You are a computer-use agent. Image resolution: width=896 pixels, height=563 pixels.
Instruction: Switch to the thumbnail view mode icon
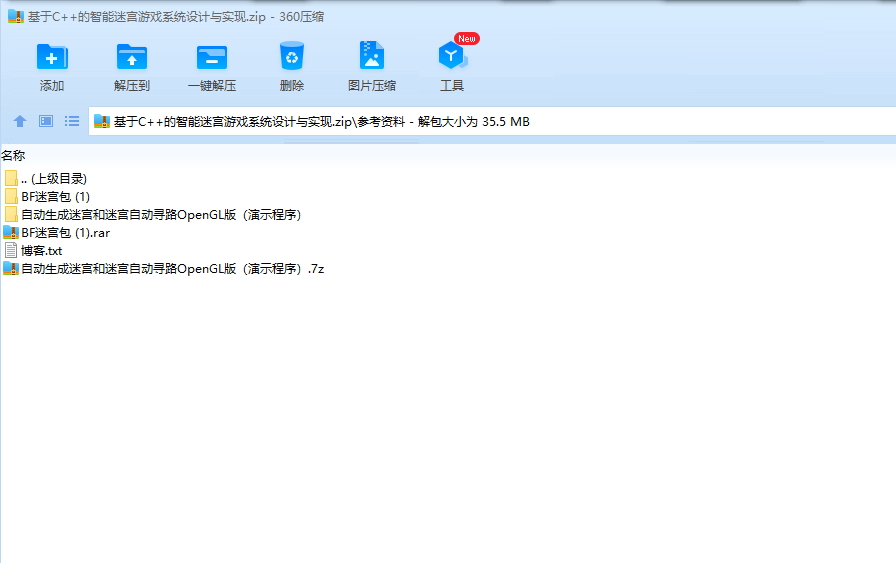pyautogui.click(x=46, y=121)
